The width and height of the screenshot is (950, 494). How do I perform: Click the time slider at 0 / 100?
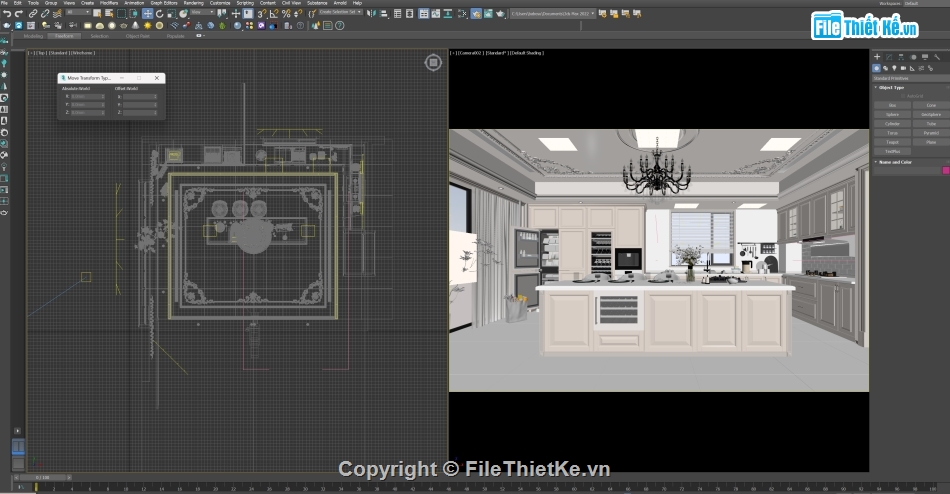point(42,478)
